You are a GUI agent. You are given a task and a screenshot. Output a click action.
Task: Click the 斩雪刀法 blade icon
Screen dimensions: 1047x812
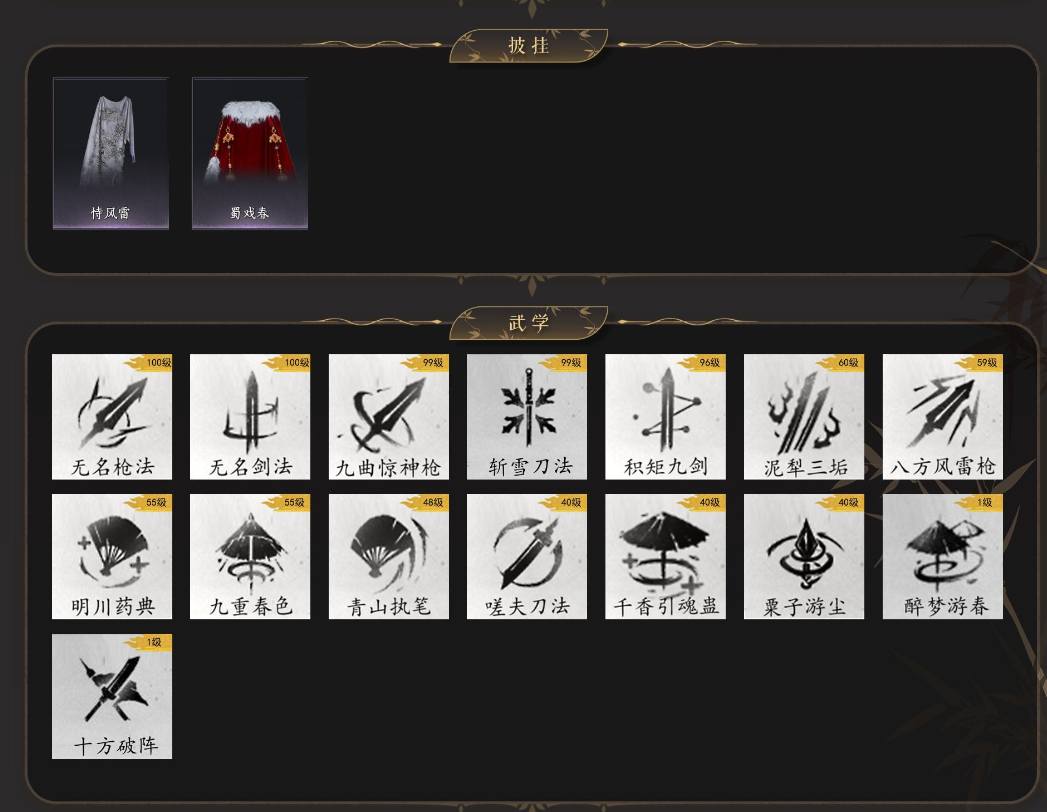click(527, 417)
